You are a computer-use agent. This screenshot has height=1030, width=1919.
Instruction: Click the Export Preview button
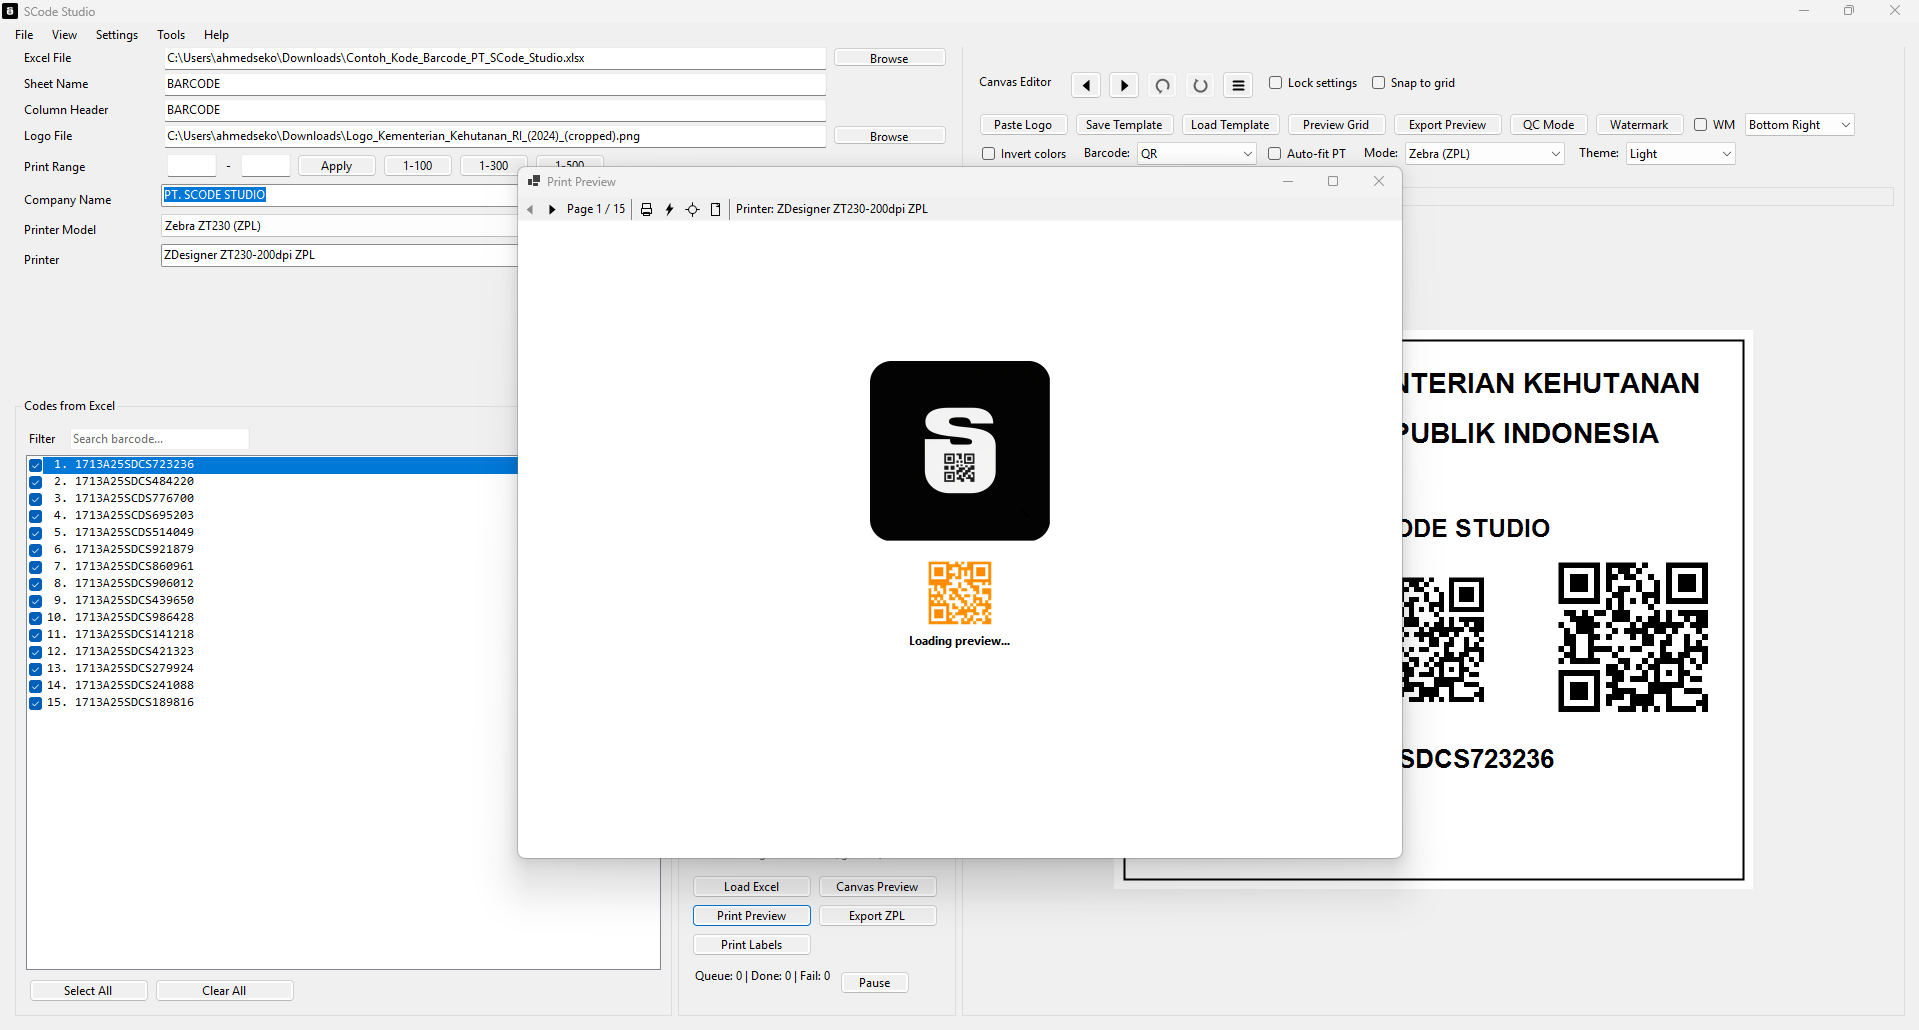click(x=1447, y=125)
